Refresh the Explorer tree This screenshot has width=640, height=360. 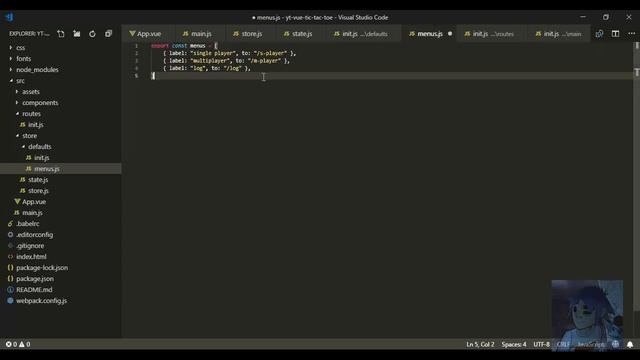(93, 34)
